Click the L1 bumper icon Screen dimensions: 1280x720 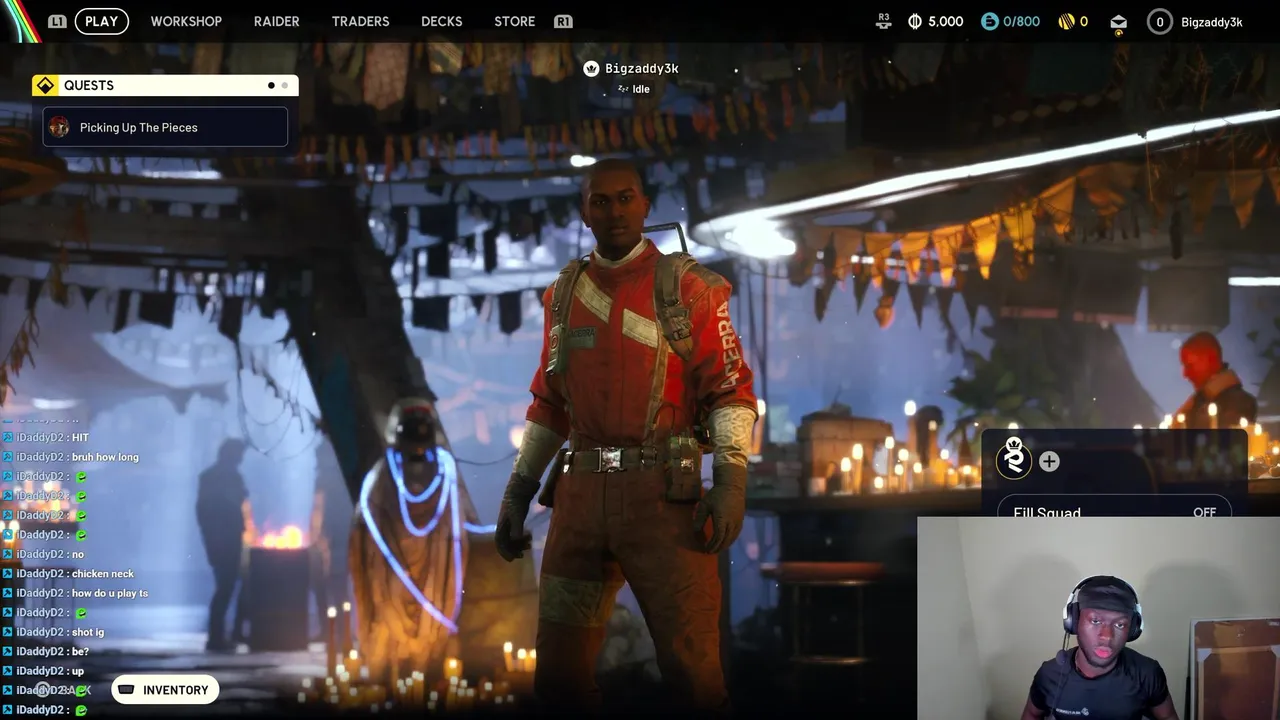point(57,21)
